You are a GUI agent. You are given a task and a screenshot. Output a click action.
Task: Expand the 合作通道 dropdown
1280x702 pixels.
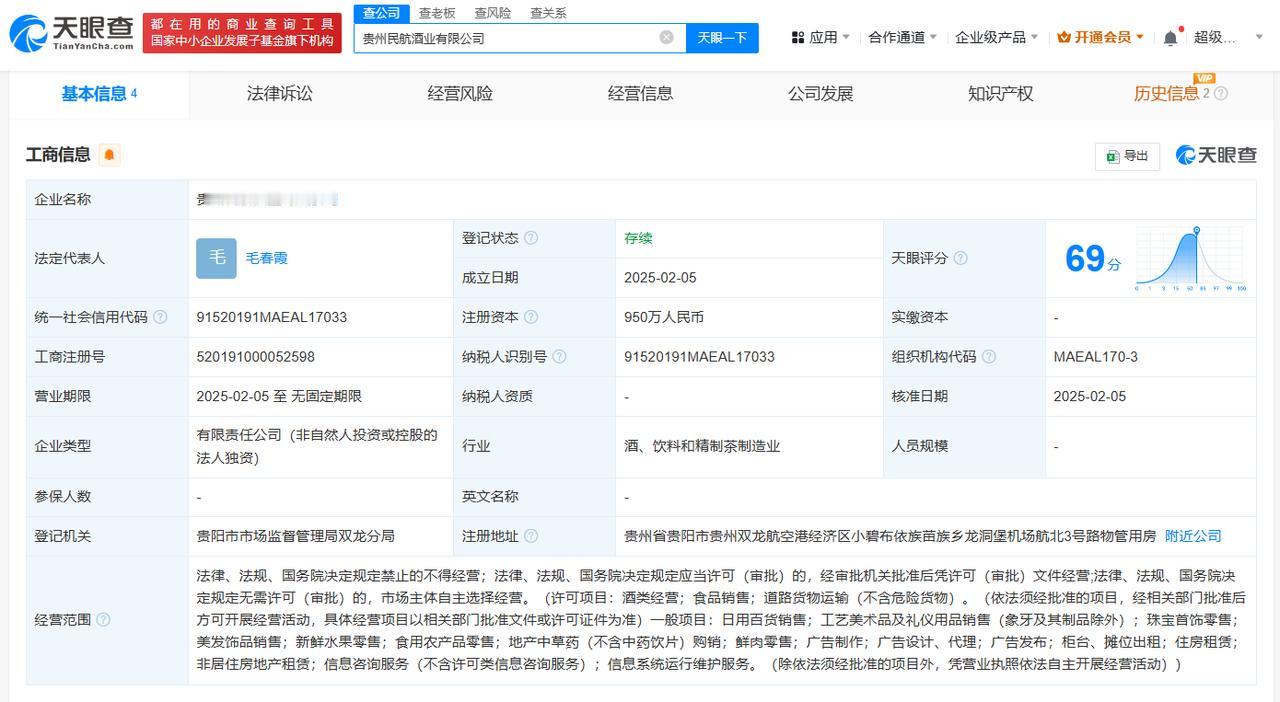[902, 37]
